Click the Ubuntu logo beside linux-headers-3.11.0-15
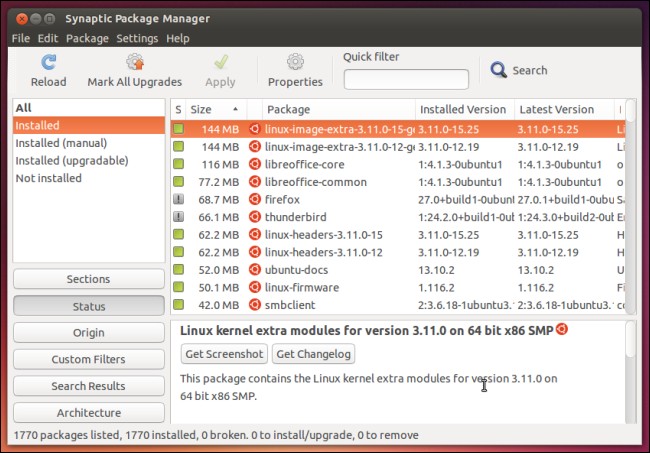 click(254, 235)
